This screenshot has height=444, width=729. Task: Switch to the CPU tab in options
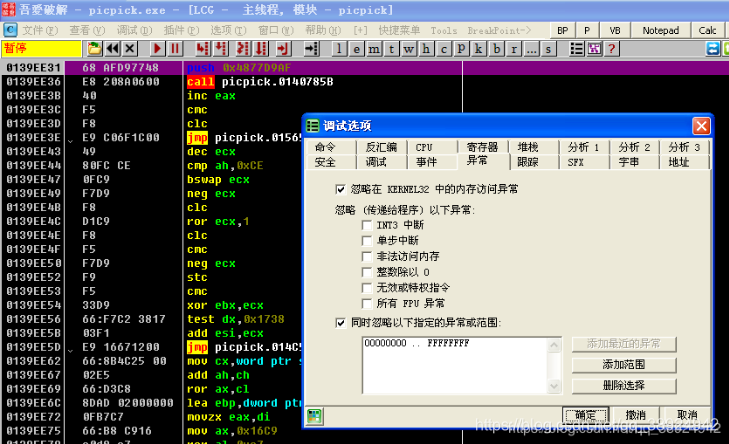point(432,147)
